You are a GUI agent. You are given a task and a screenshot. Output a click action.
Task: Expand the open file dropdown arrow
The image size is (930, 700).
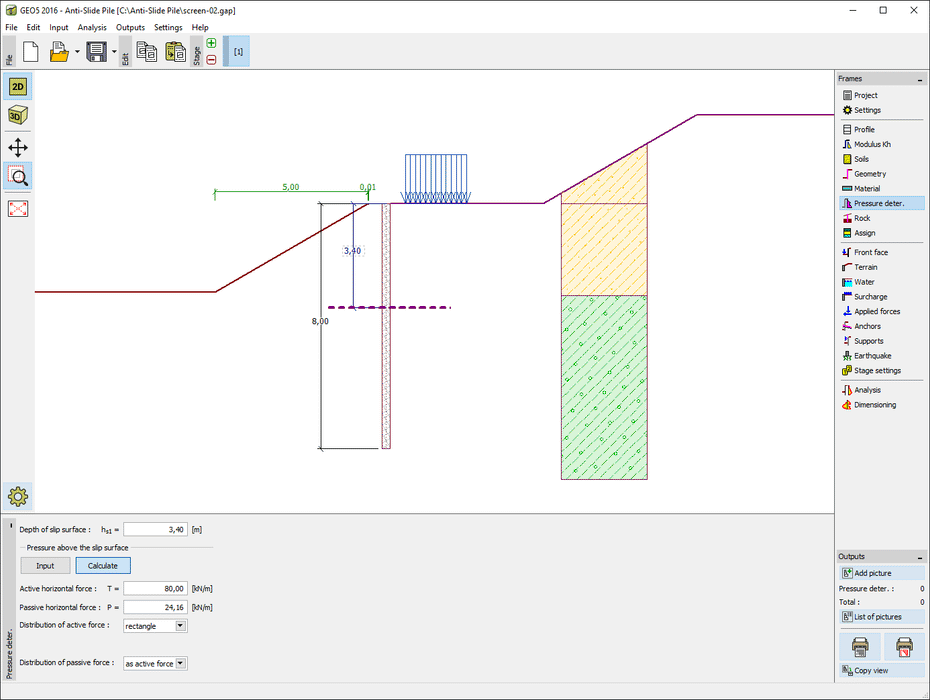(x=76, y=52)
